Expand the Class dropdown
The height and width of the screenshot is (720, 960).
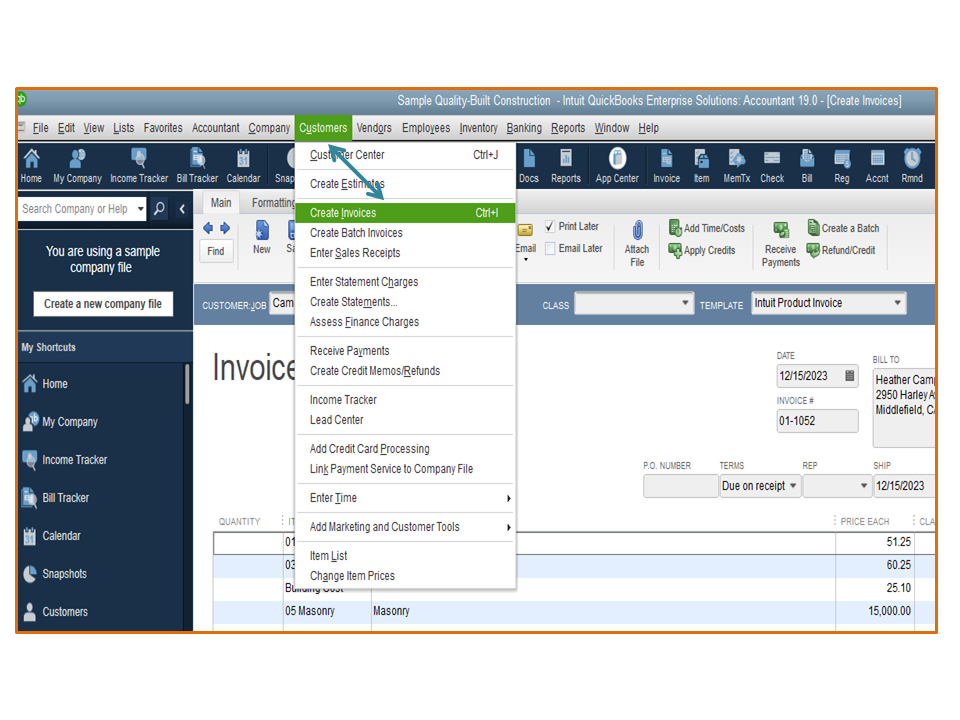pos(684,303)
